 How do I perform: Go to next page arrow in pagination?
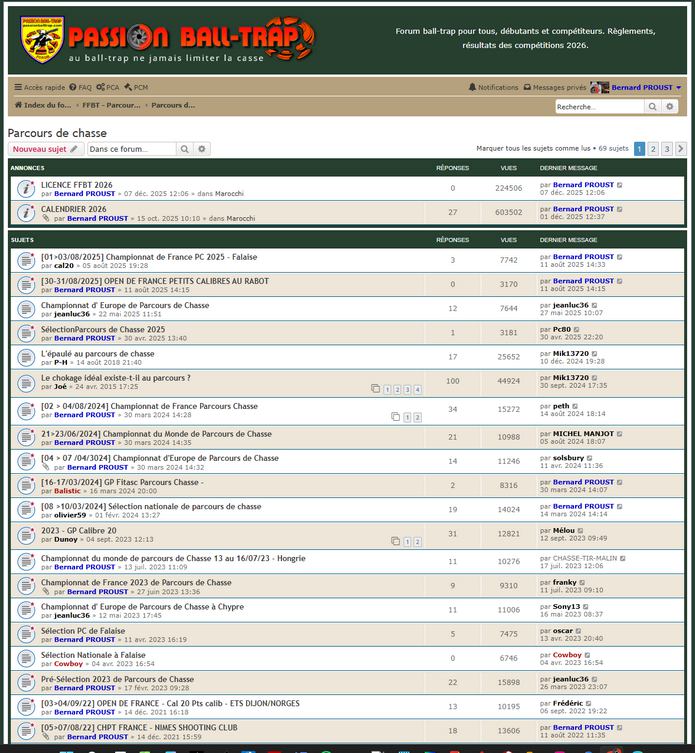(x=681, y=149)
